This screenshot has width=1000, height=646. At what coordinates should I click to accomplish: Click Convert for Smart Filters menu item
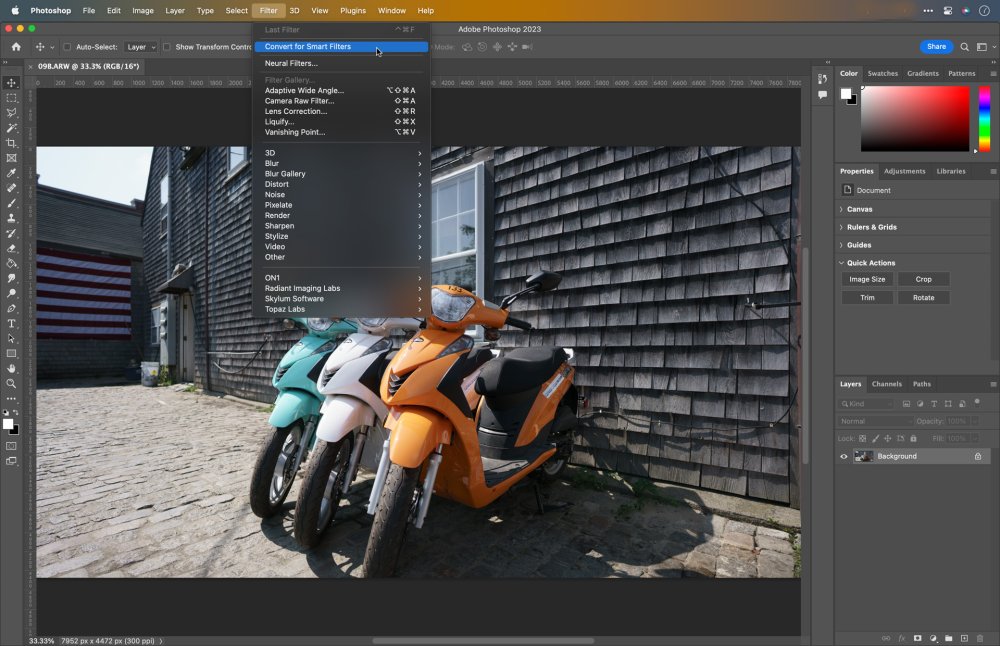tap(308, 46)
